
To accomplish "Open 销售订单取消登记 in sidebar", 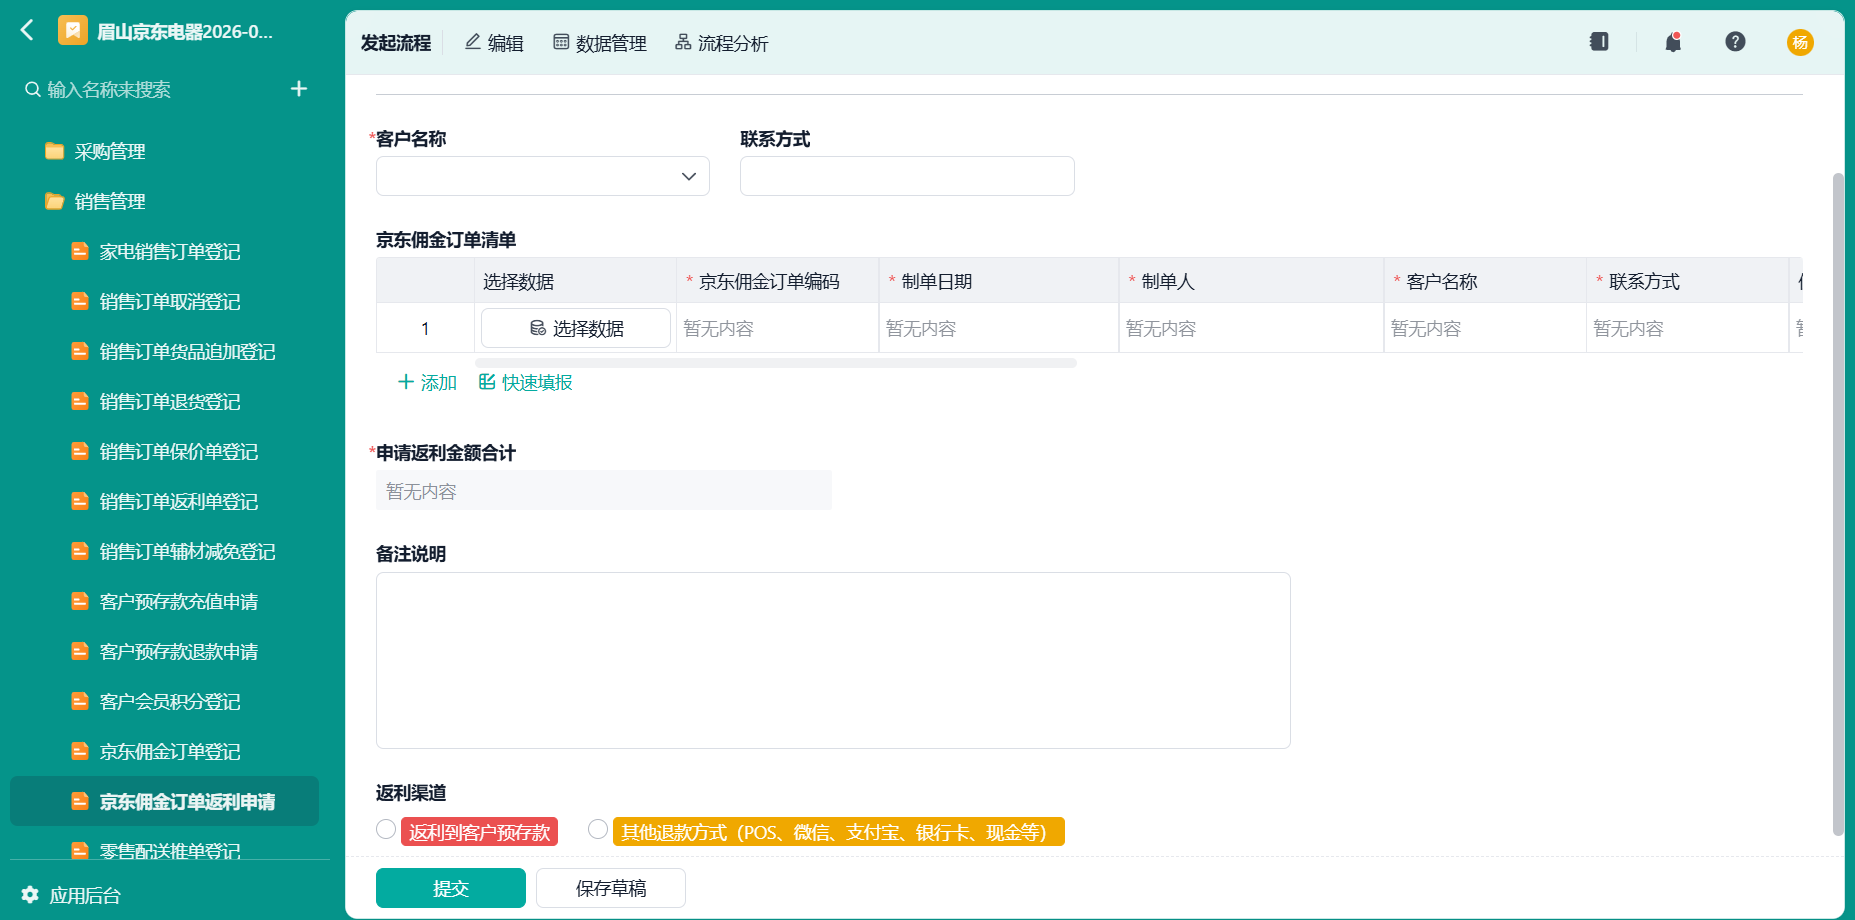I will [170, 302].
